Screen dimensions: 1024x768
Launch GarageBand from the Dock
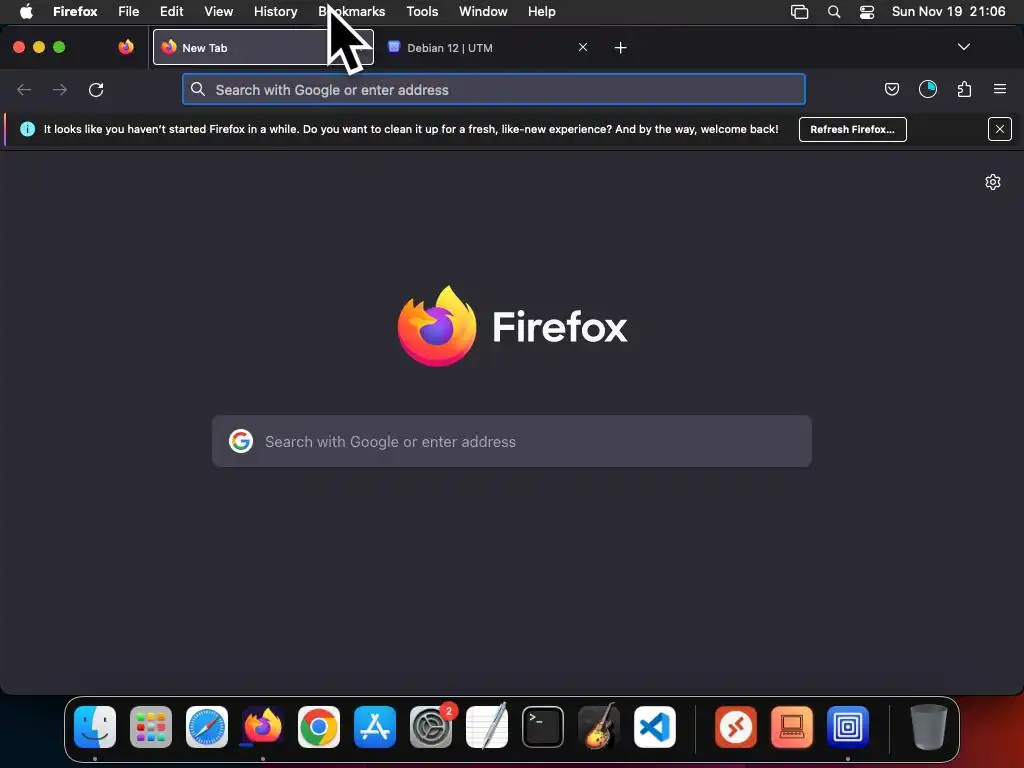pos(599,726)
